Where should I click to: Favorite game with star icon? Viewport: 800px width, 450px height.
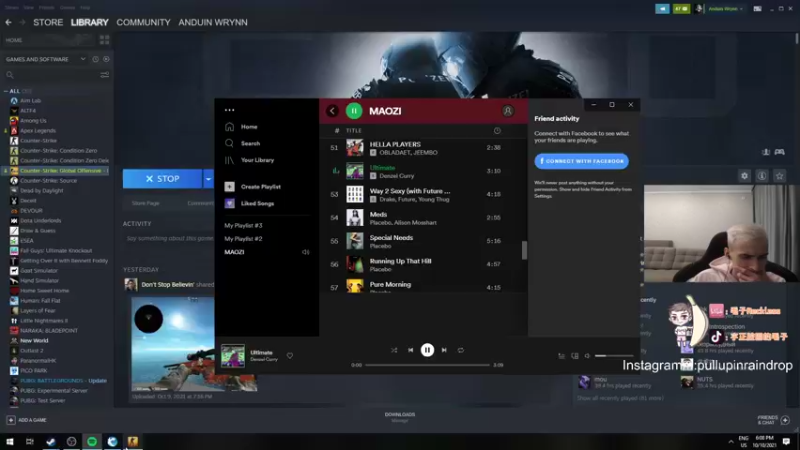tap(779, 176)
